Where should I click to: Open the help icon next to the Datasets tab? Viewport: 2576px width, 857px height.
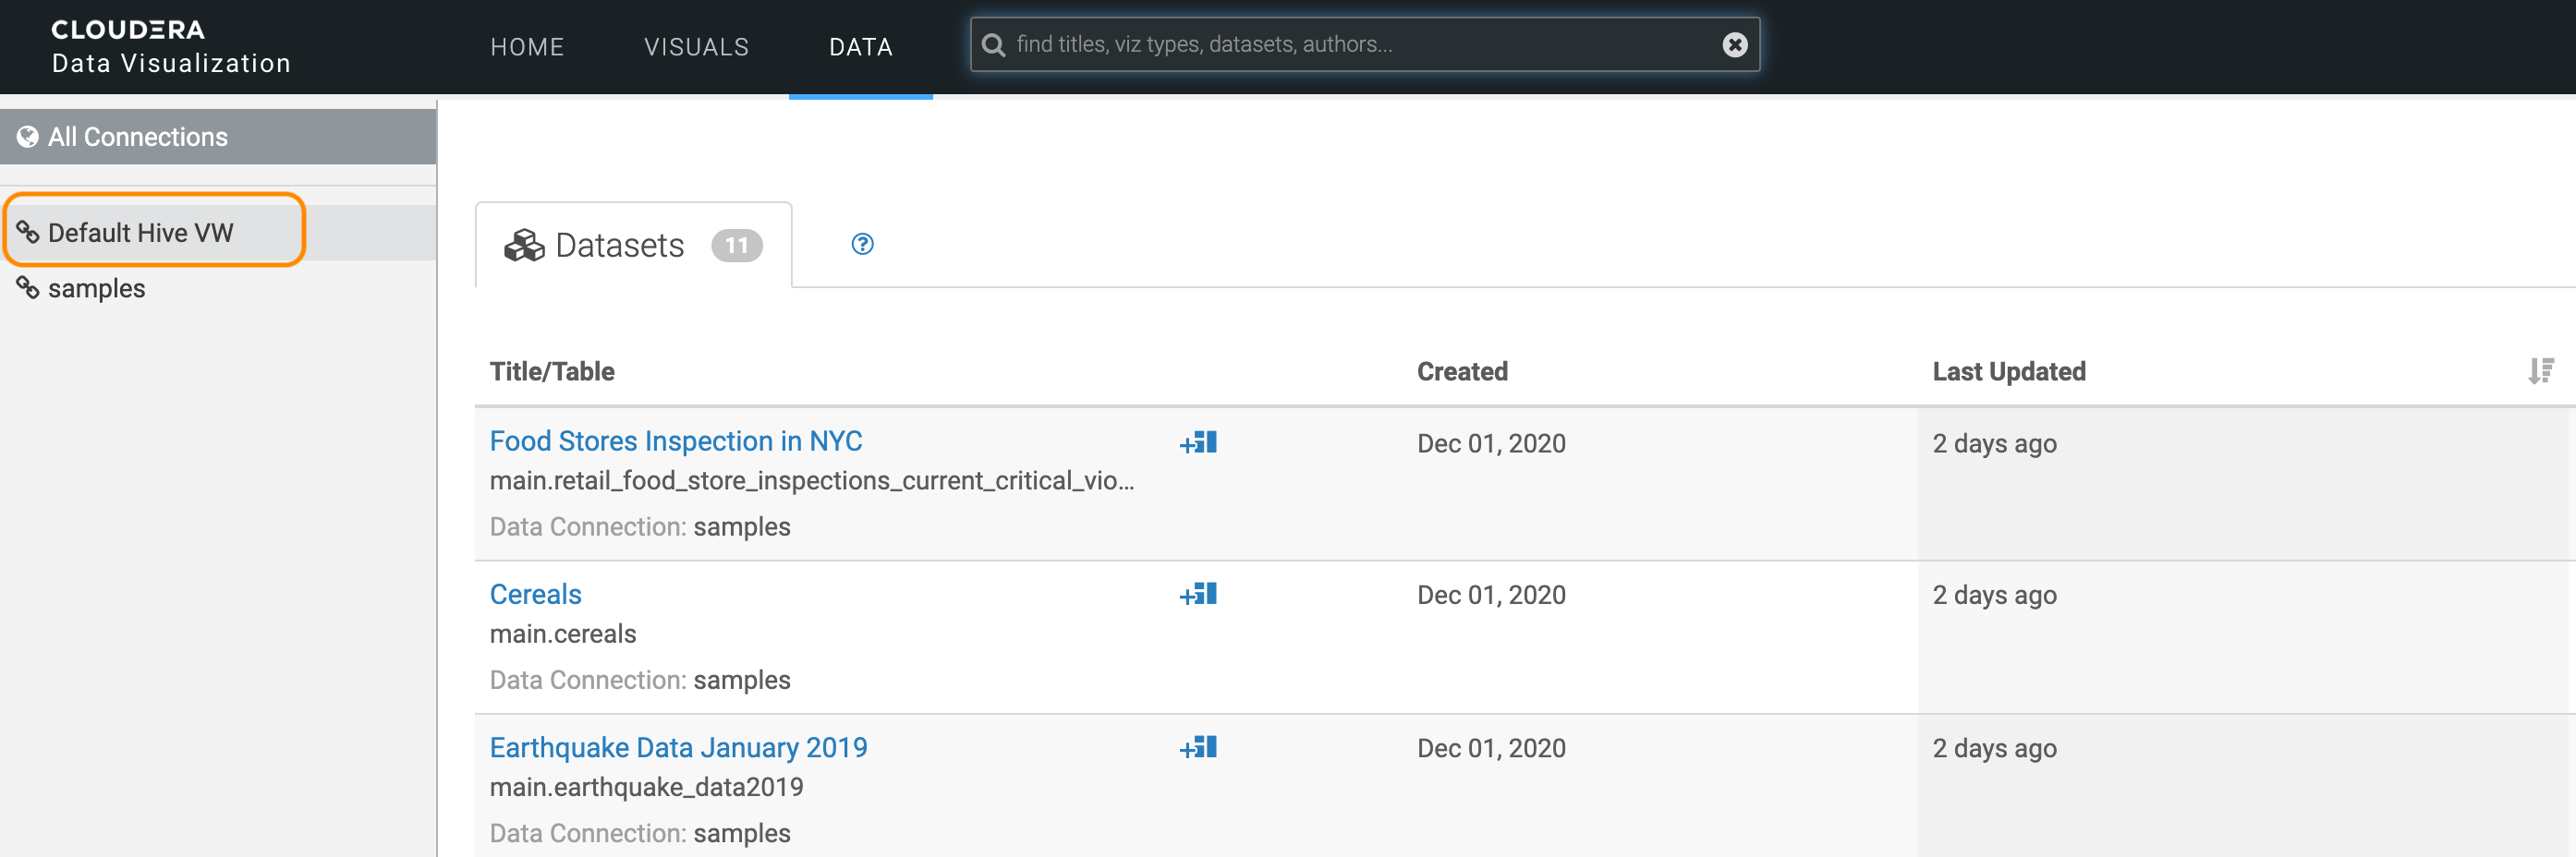point(862,243)
